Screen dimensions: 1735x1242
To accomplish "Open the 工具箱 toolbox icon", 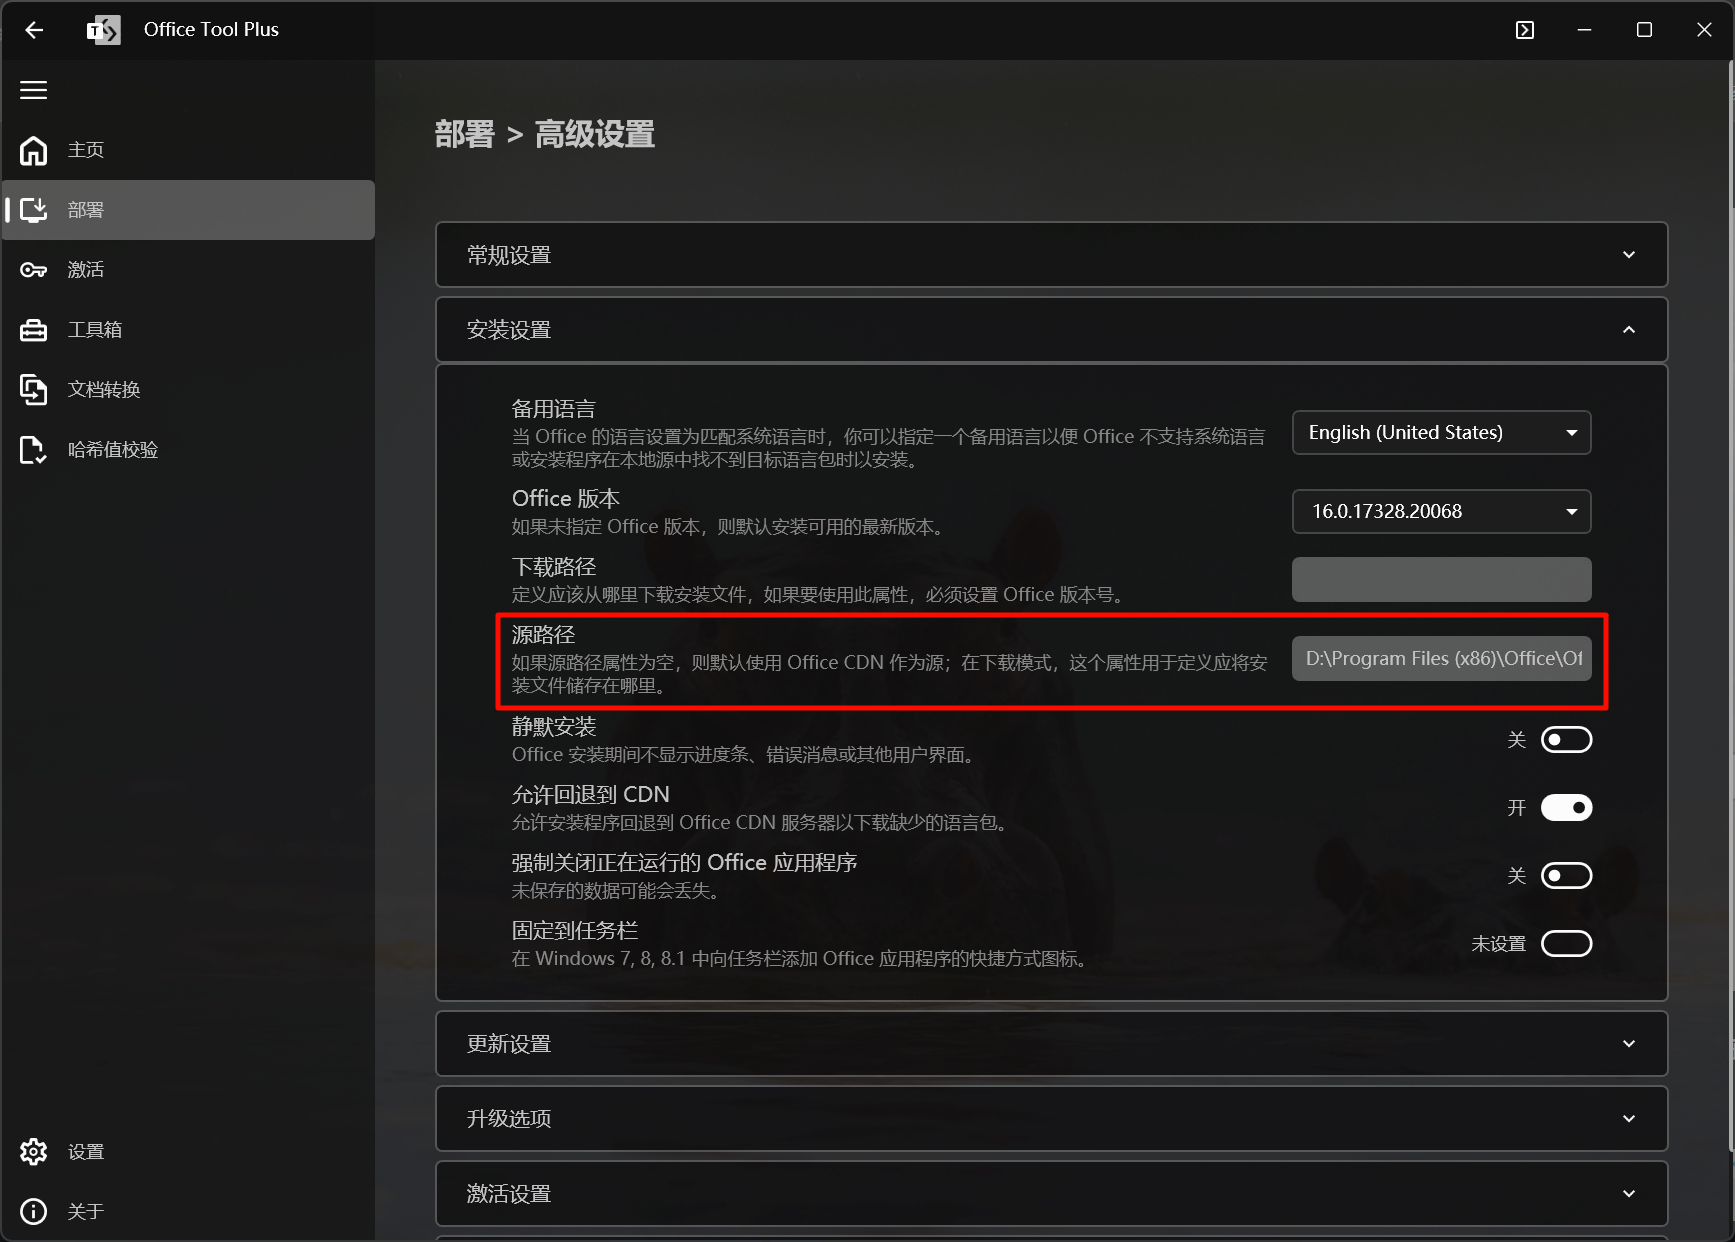I will (34, 330).
